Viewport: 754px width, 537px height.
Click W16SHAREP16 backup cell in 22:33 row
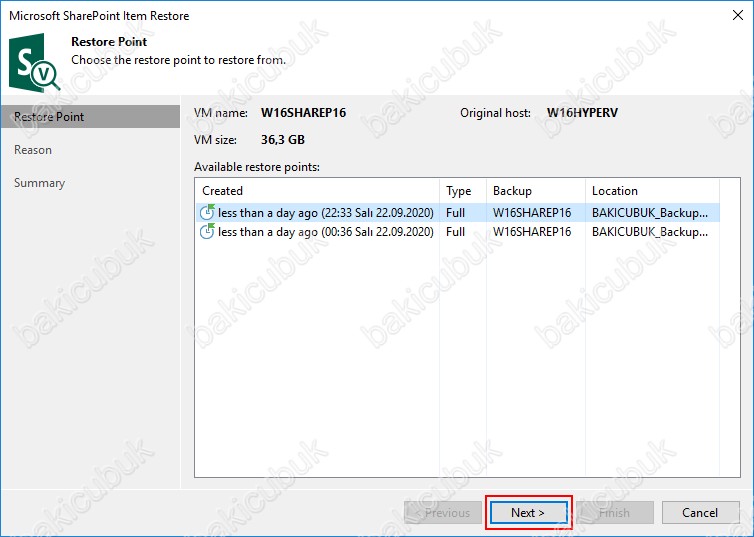click(532, 212)
